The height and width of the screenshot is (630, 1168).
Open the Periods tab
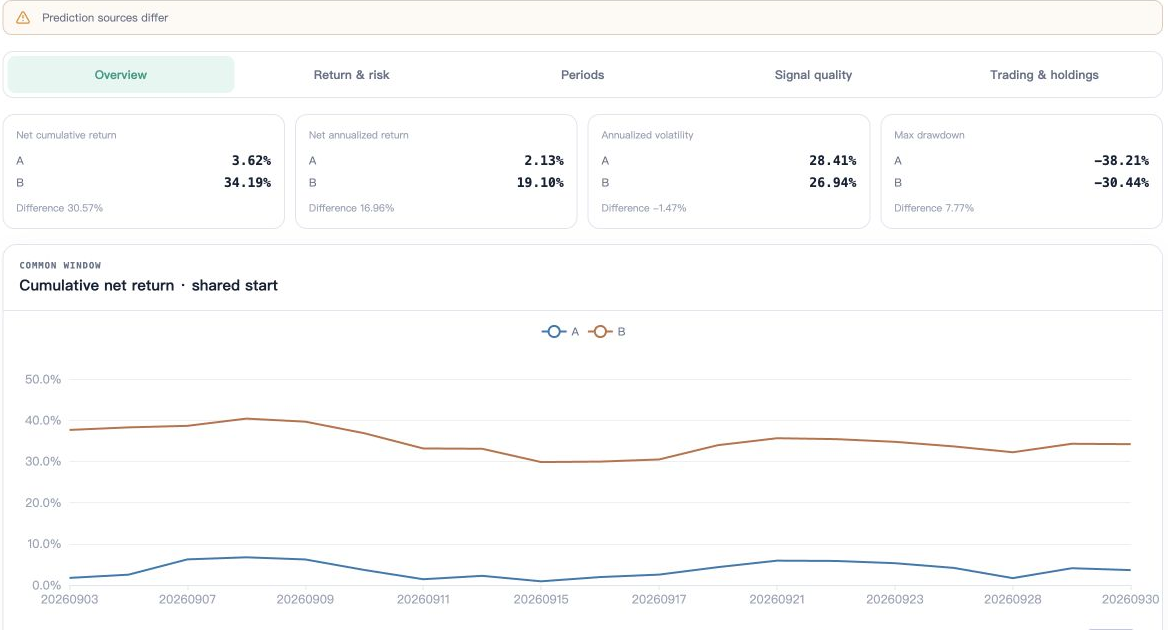point(583,74)
